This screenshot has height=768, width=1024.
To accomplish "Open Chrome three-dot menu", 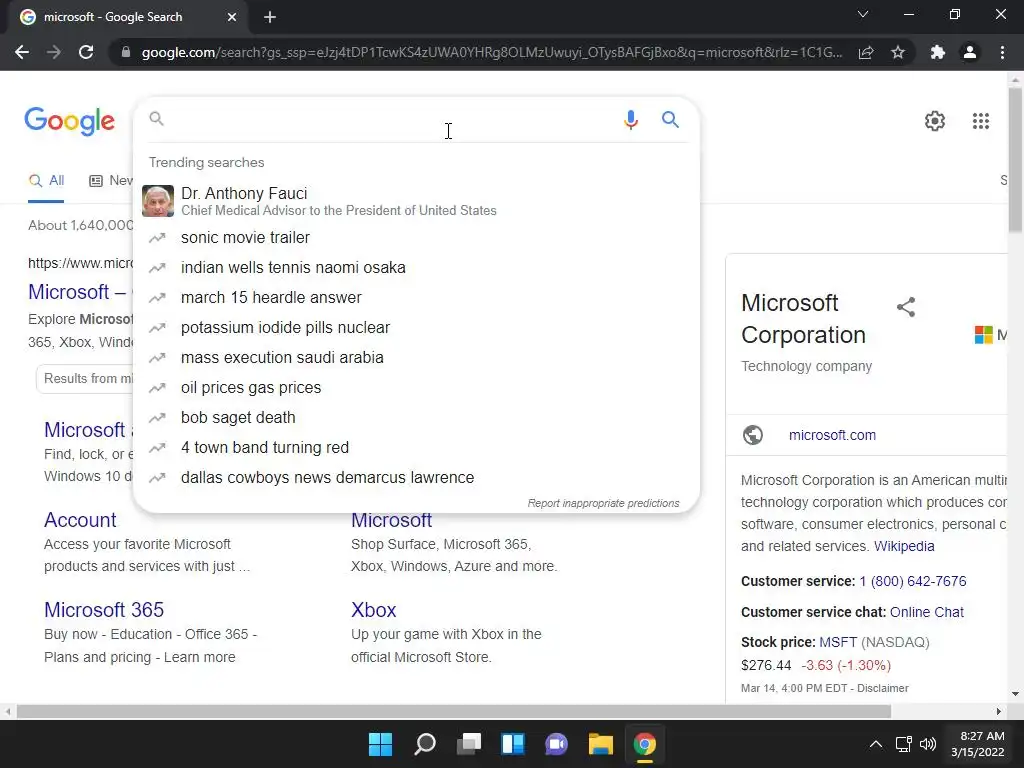I will click(x=1002, y=52).
